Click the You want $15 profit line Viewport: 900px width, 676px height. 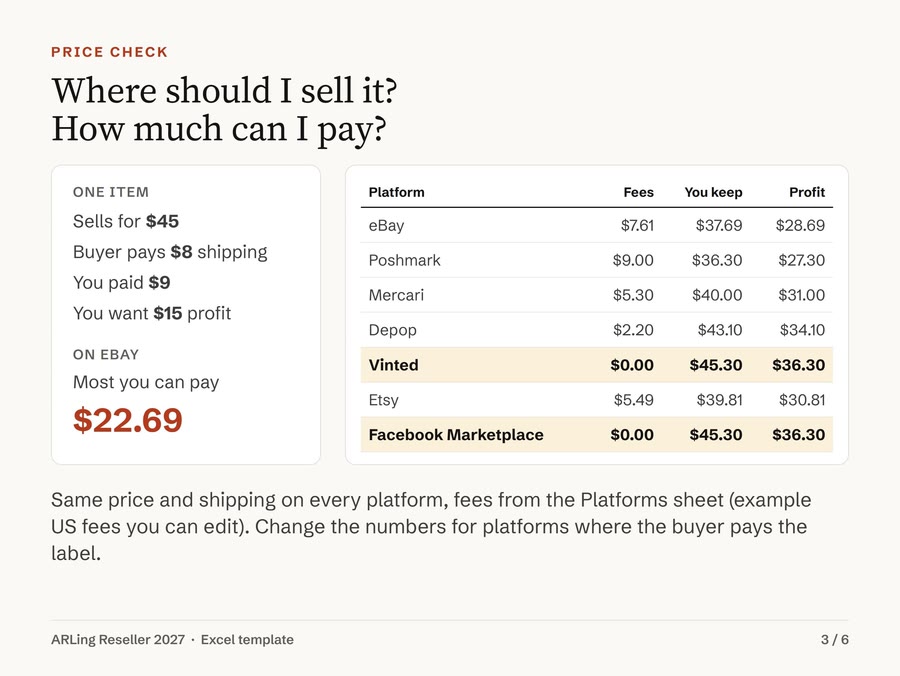coord(152,314)
